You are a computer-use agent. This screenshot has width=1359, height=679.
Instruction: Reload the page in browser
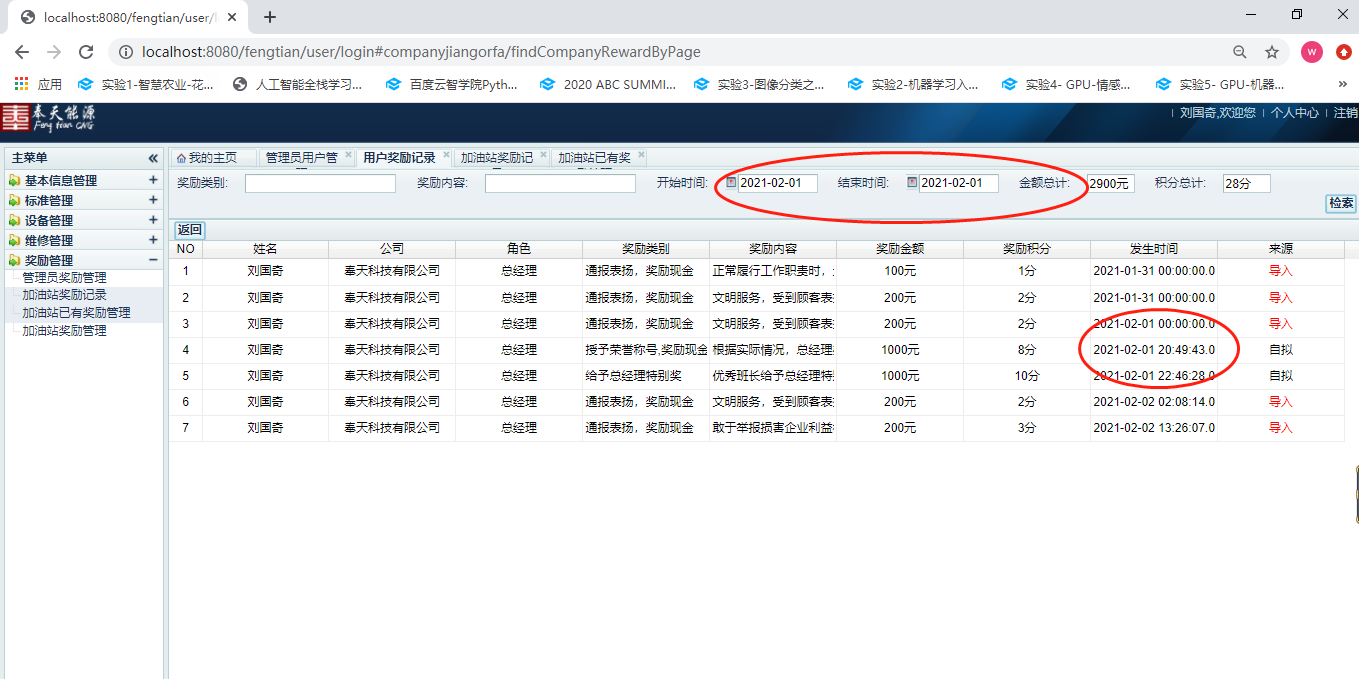[86, 52]
